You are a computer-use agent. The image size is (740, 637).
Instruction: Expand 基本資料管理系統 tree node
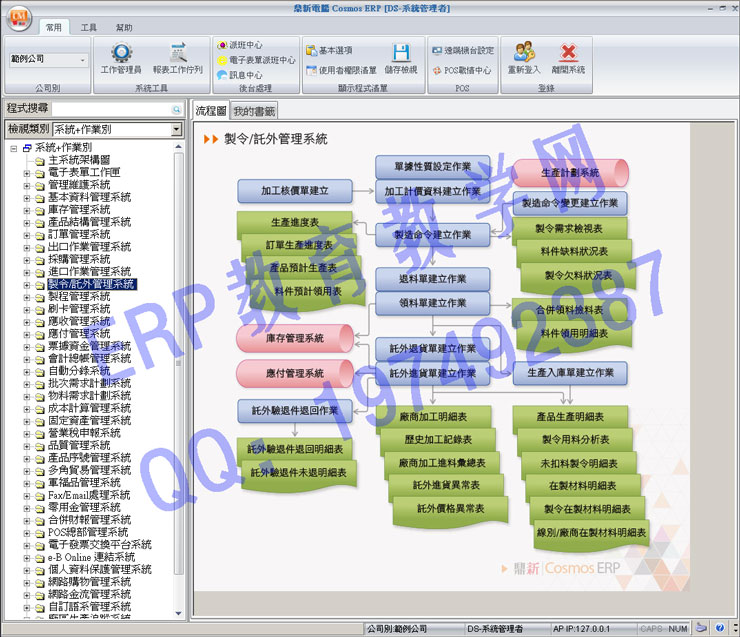coord(27,198)
